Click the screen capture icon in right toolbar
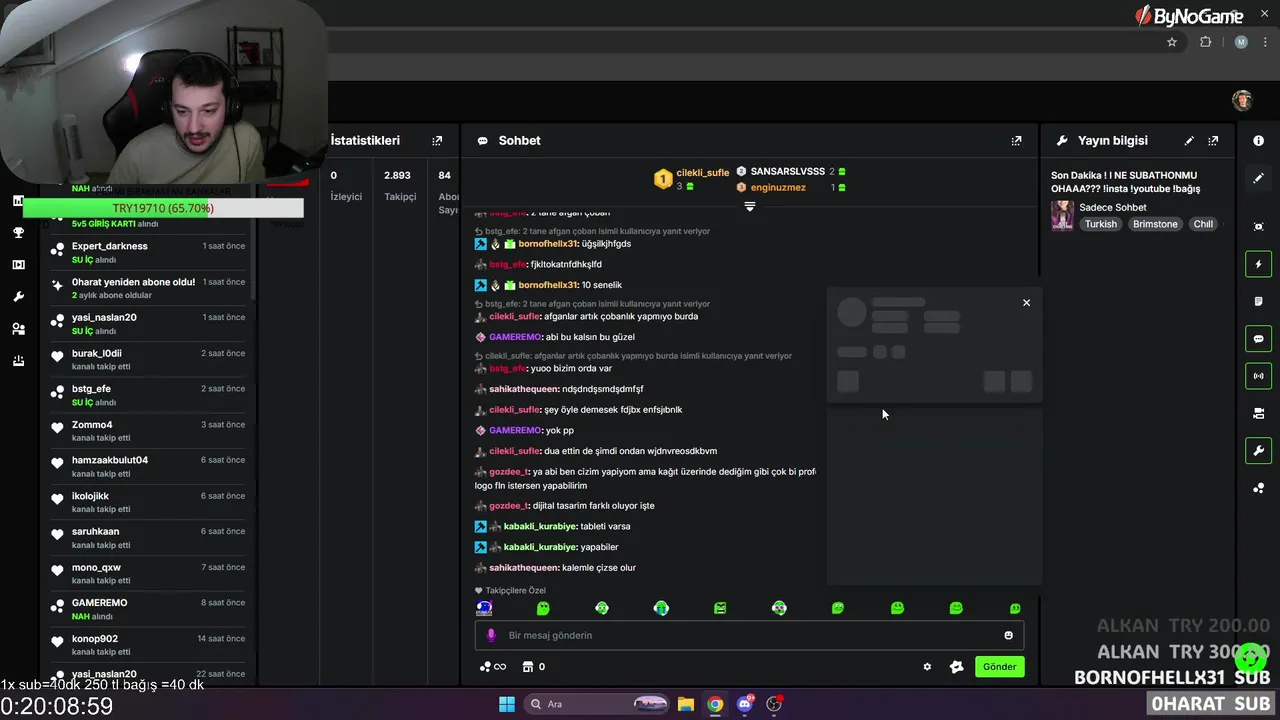Screen dimensions: 1280x720 click(1258, 227)
